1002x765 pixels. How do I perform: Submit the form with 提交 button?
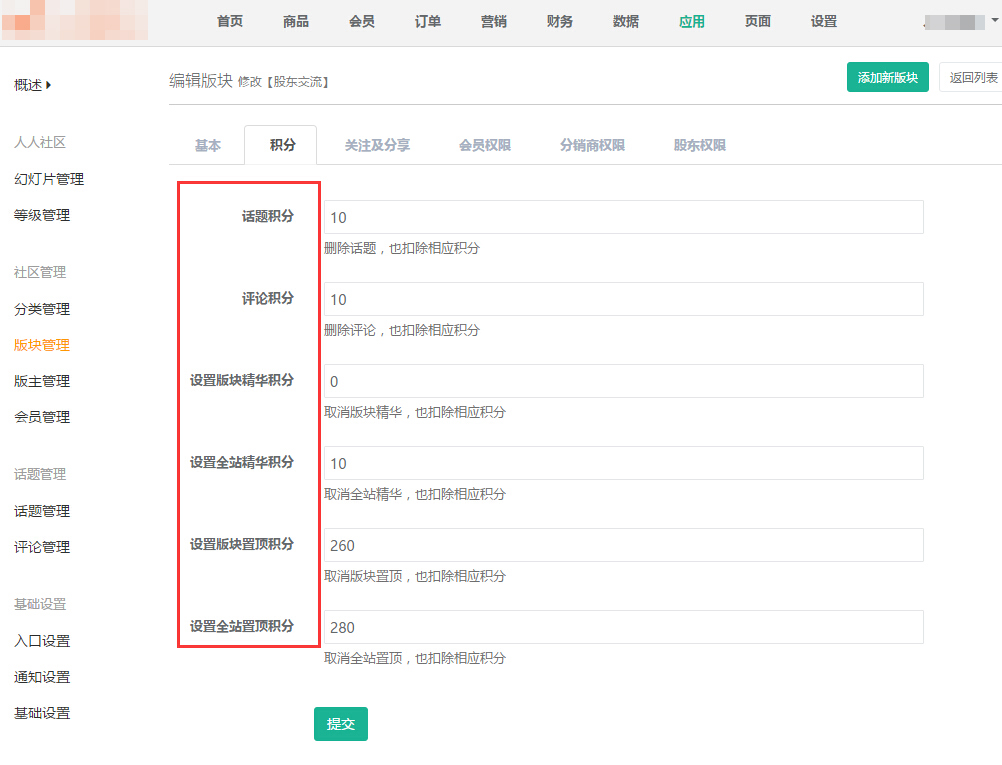pos(340,724)
